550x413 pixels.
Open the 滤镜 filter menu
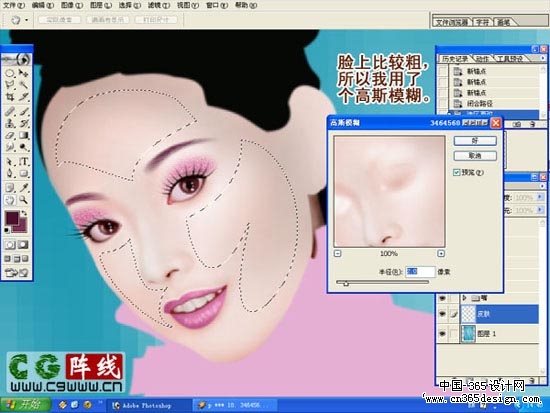point(159,5)
